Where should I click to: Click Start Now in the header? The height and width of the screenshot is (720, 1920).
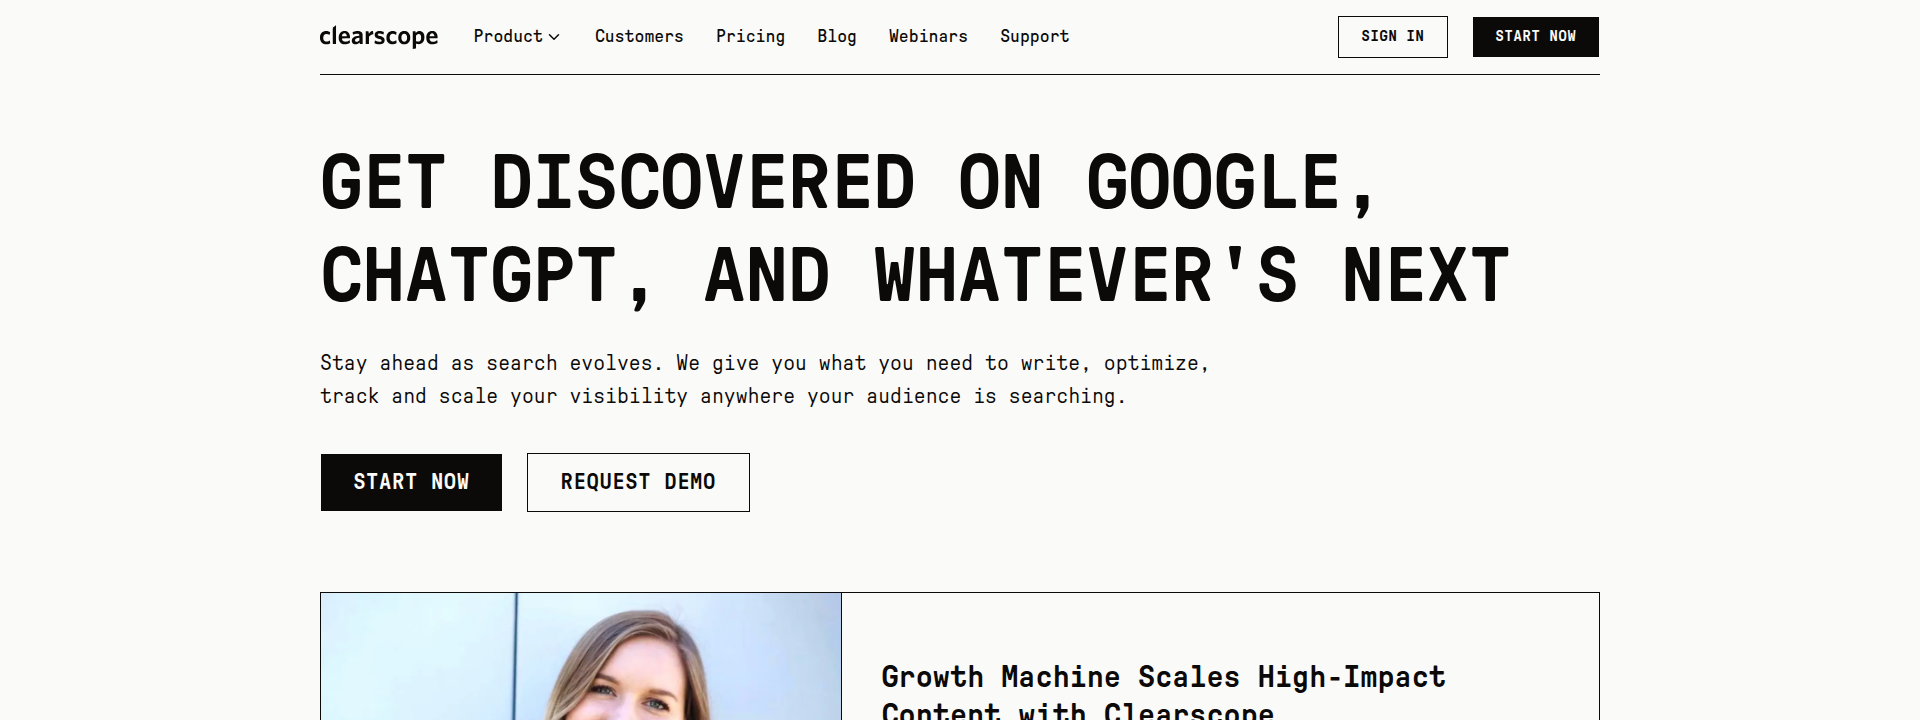(x=1535, y=37)
